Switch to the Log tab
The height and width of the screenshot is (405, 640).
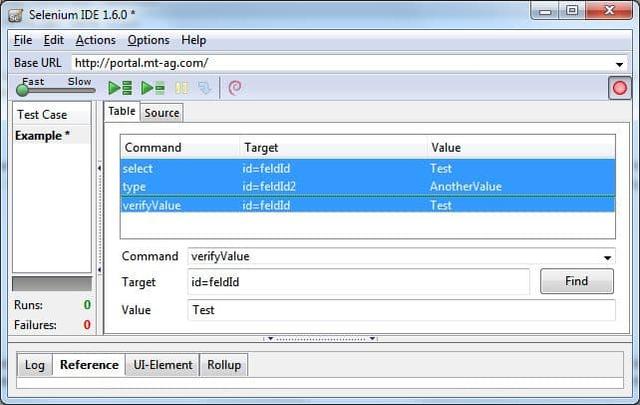point(35,365)
